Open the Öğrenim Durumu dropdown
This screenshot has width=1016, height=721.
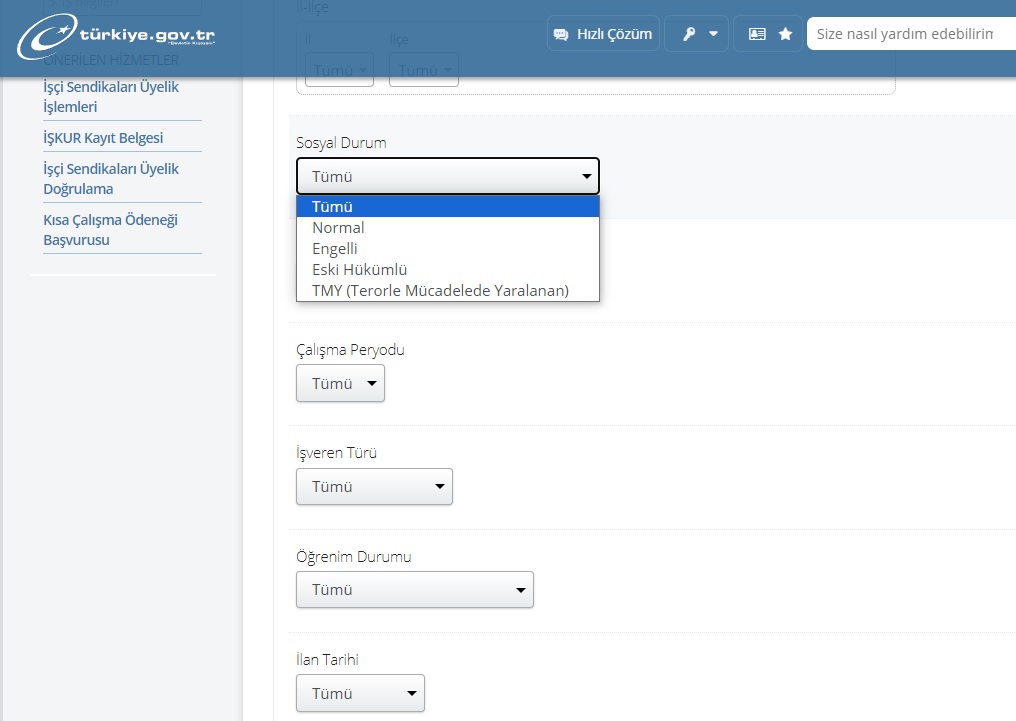pyautogui.click(x=415, y=589)
